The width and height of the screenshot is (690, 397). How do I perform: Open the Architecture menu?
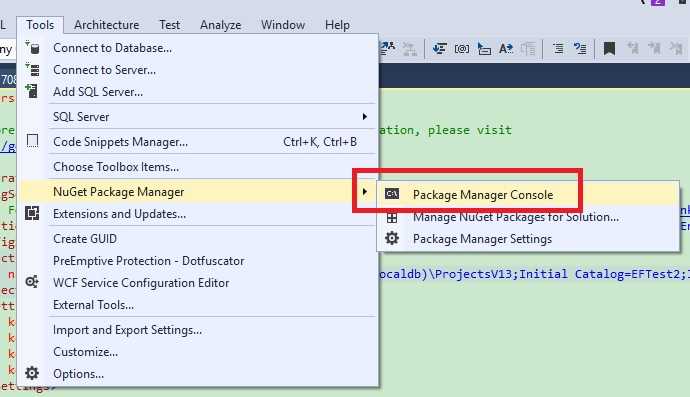point(106,25)
